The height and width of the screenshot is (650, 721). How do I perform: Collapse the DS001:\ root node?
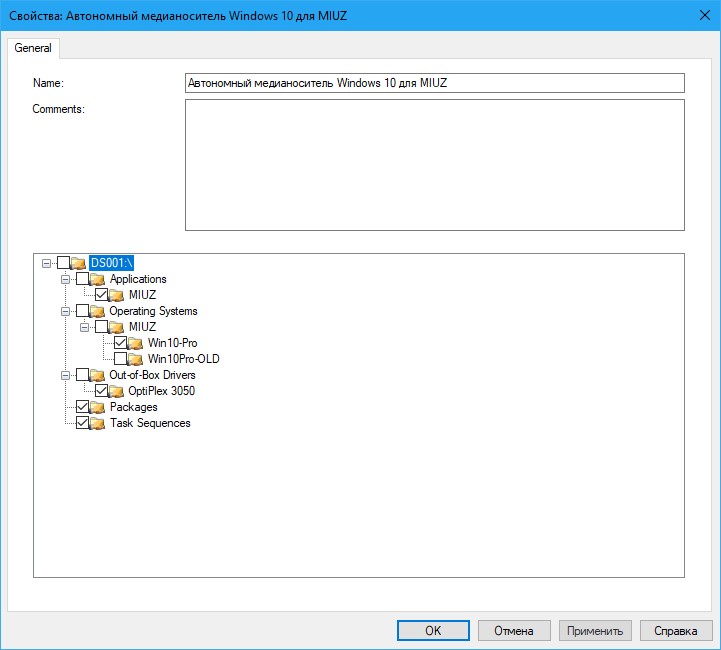47,263
